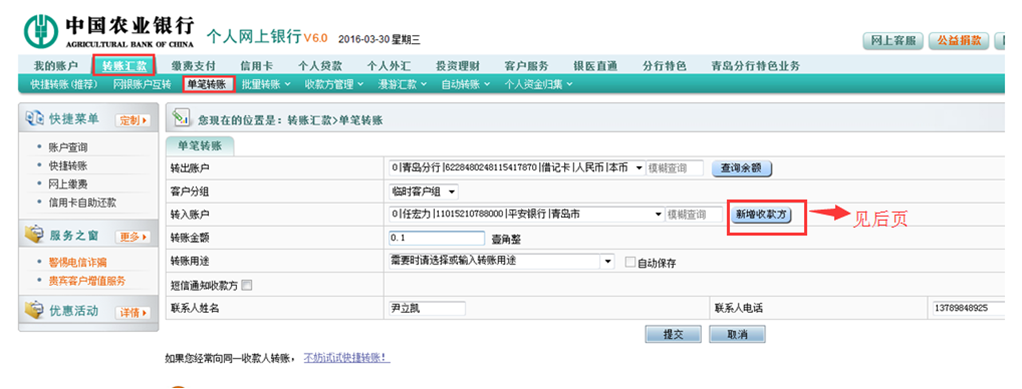Image resolution: width=1022 pixels, height=389 pixels.
Task: Click 转入账户 模糊查询 search field
Action: (694, 214)
